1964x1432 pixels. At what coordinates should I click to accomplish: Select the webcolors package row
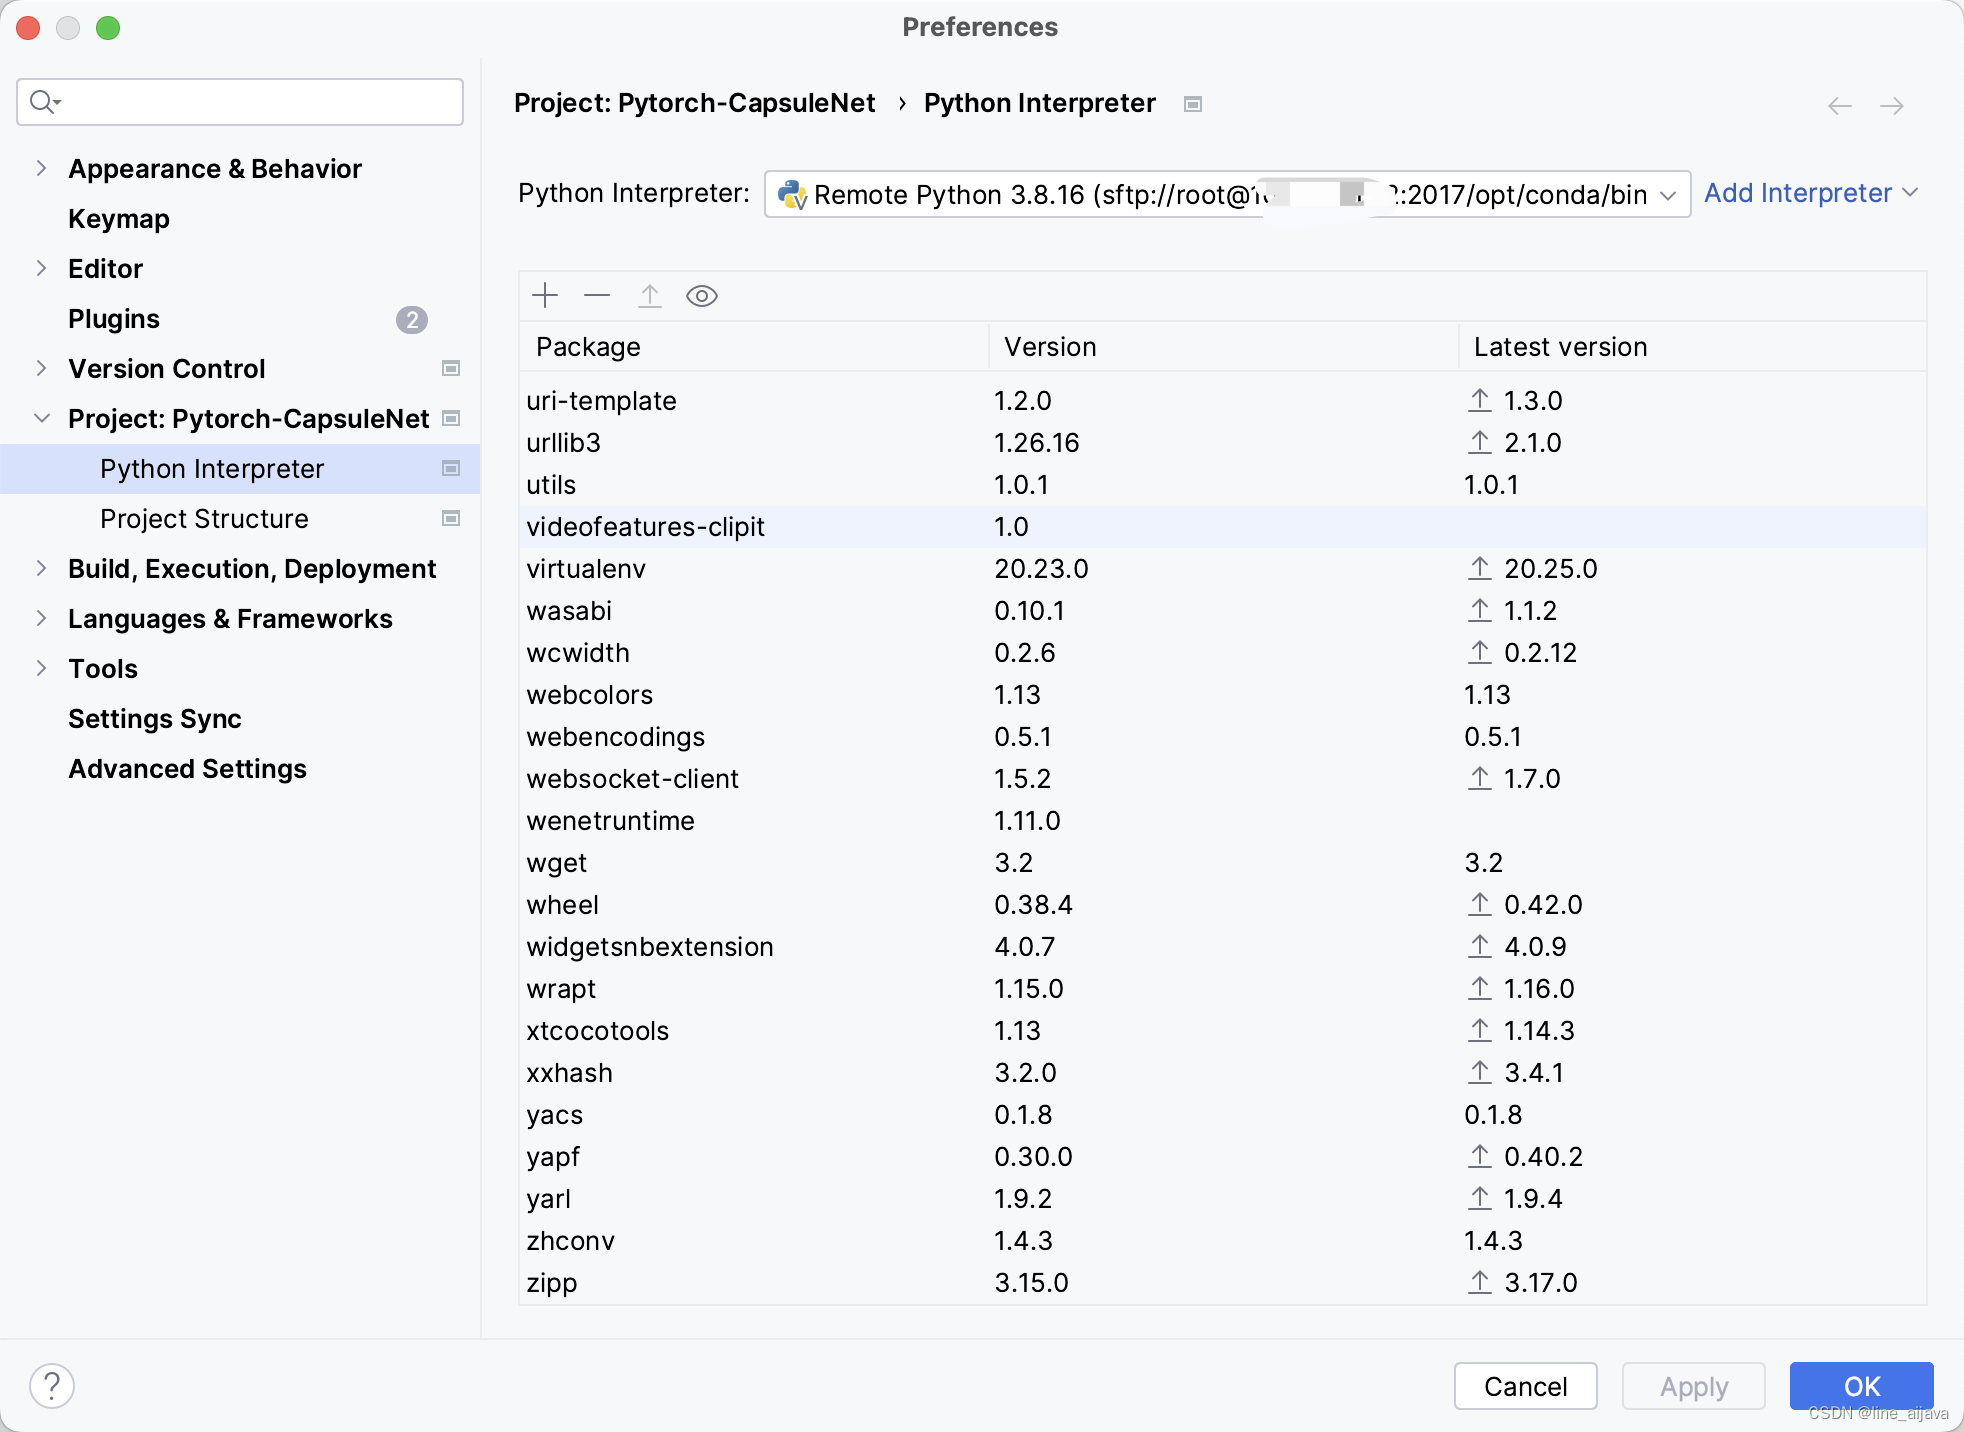(x=1222, y=695)
